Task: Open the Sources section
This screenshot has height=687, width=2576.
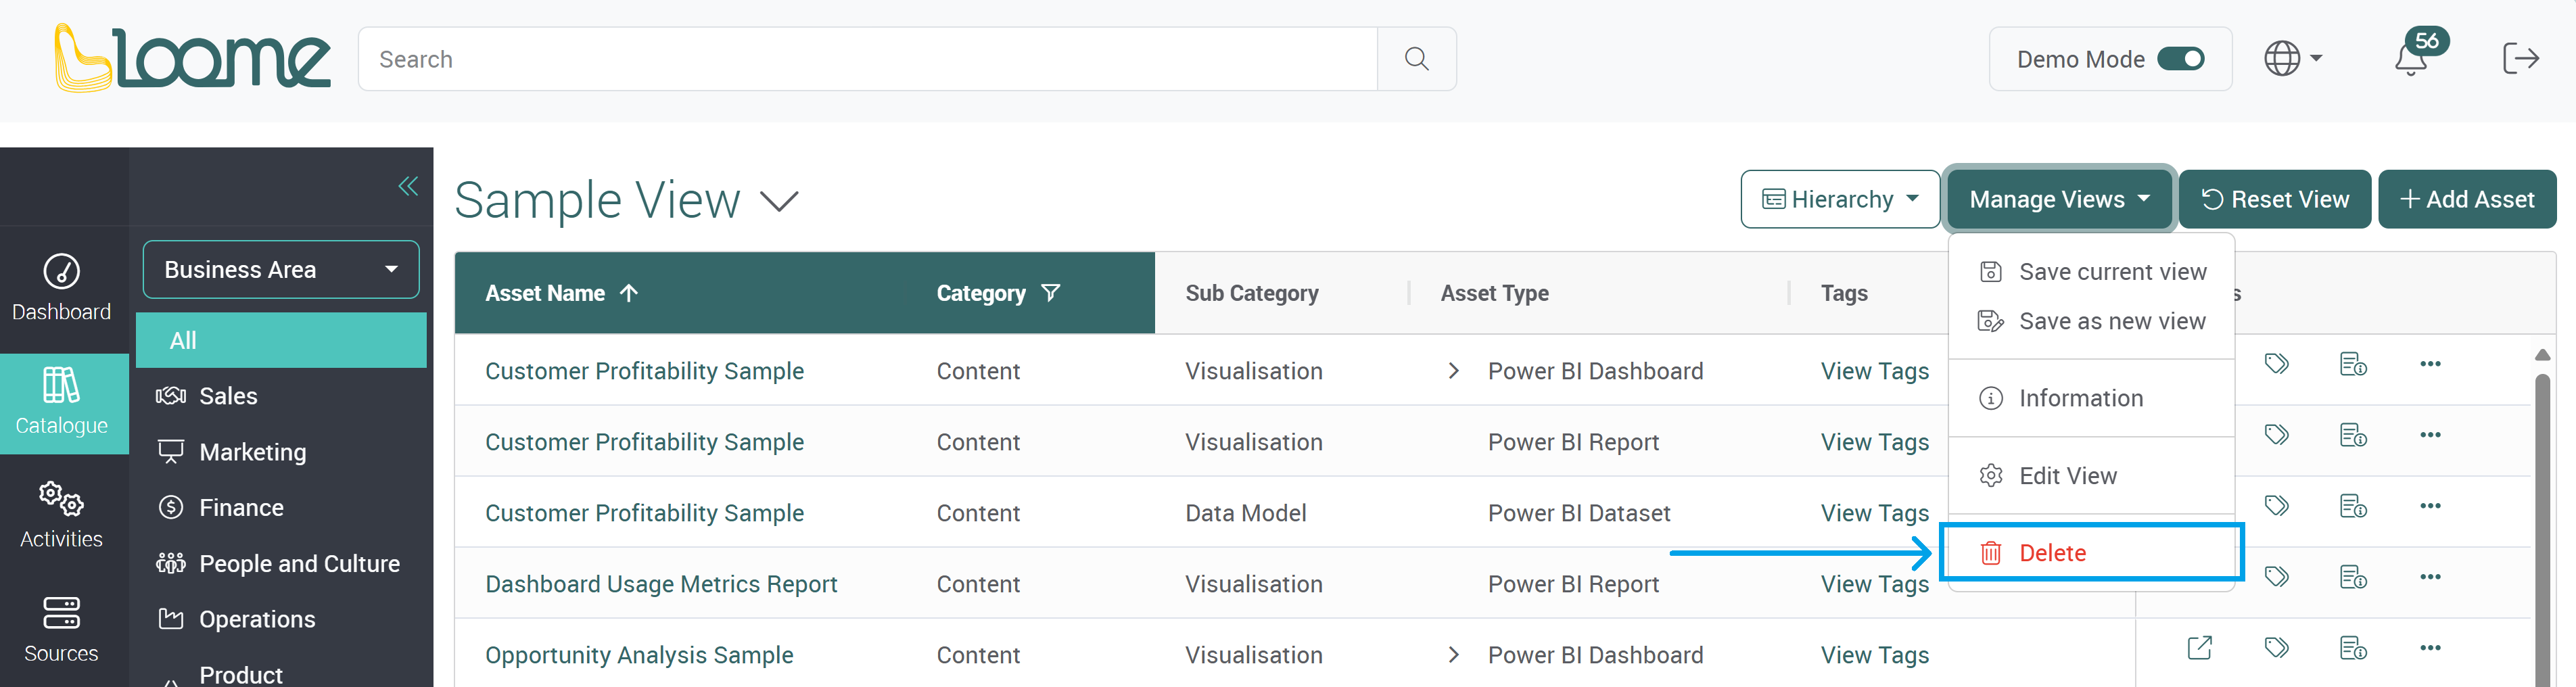Action: coord(62,629)
